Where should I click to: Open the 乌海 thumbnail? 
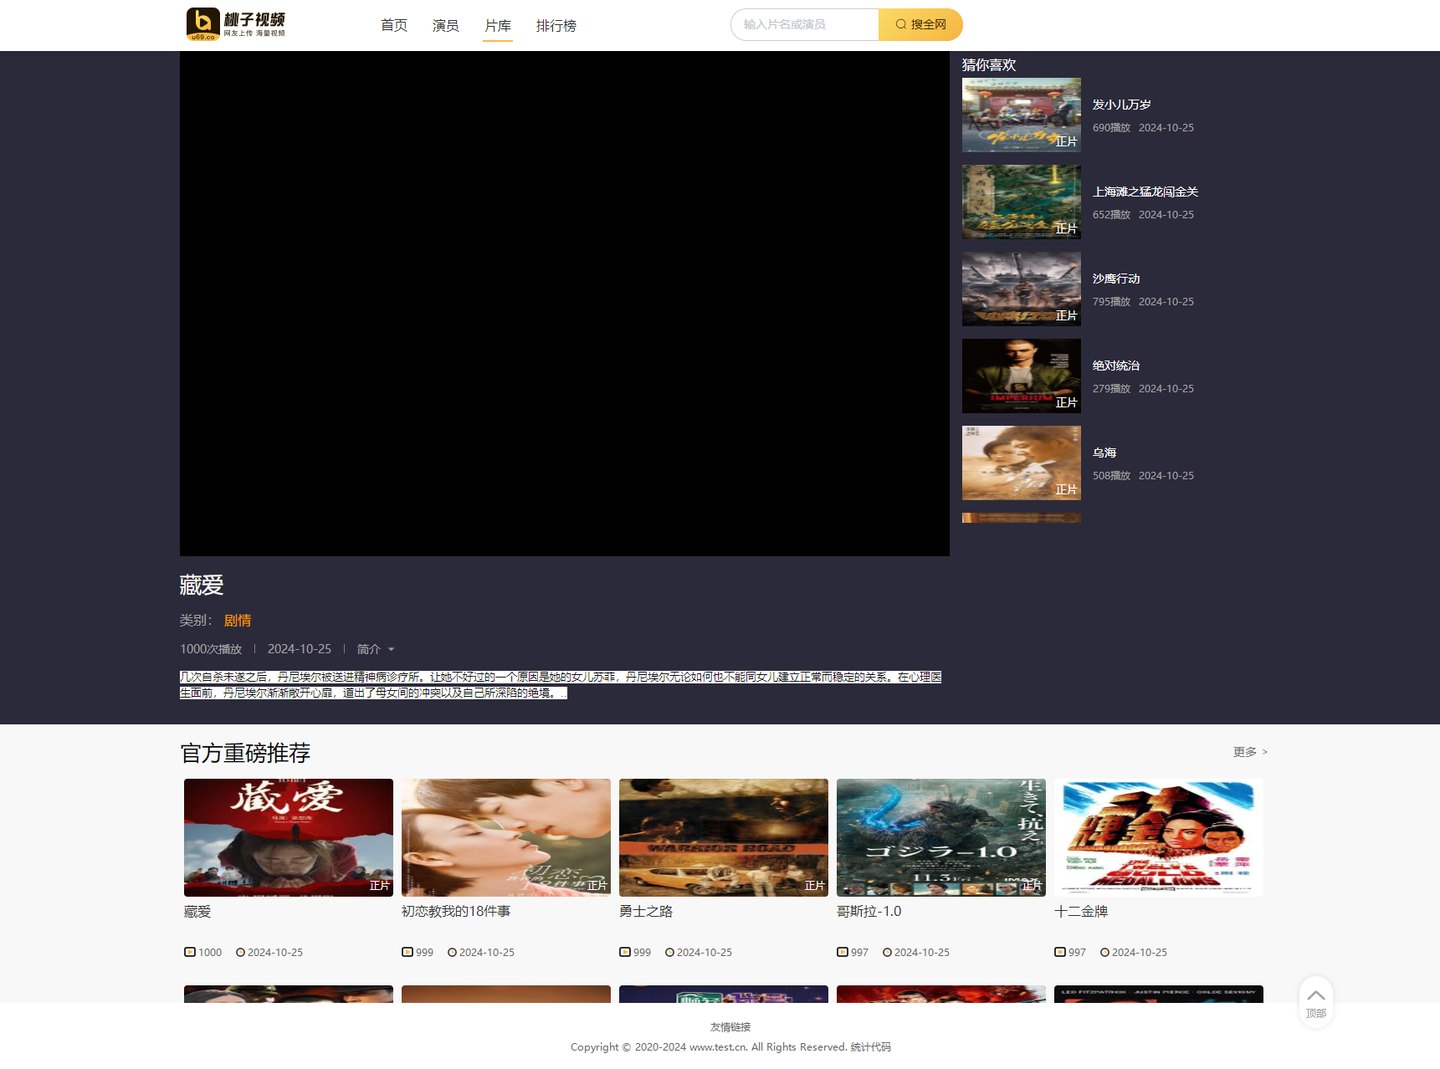[1021, 463]
